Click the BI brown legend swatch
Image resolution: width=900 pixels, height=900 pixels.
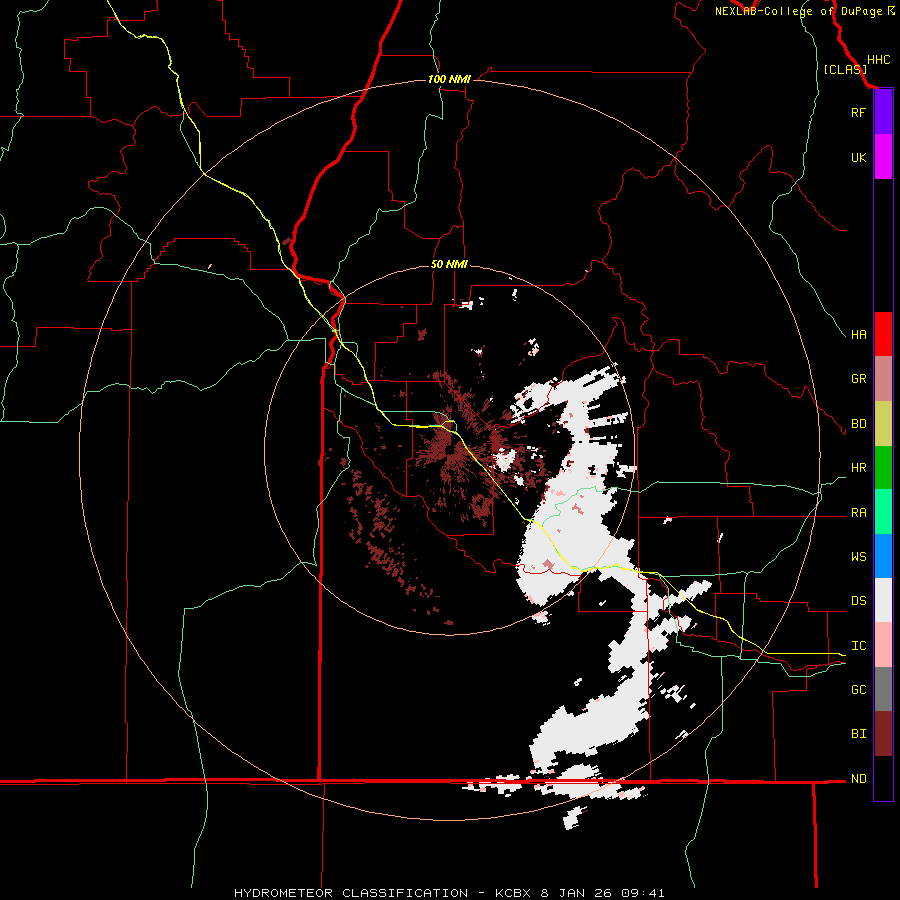click(883, 734)
